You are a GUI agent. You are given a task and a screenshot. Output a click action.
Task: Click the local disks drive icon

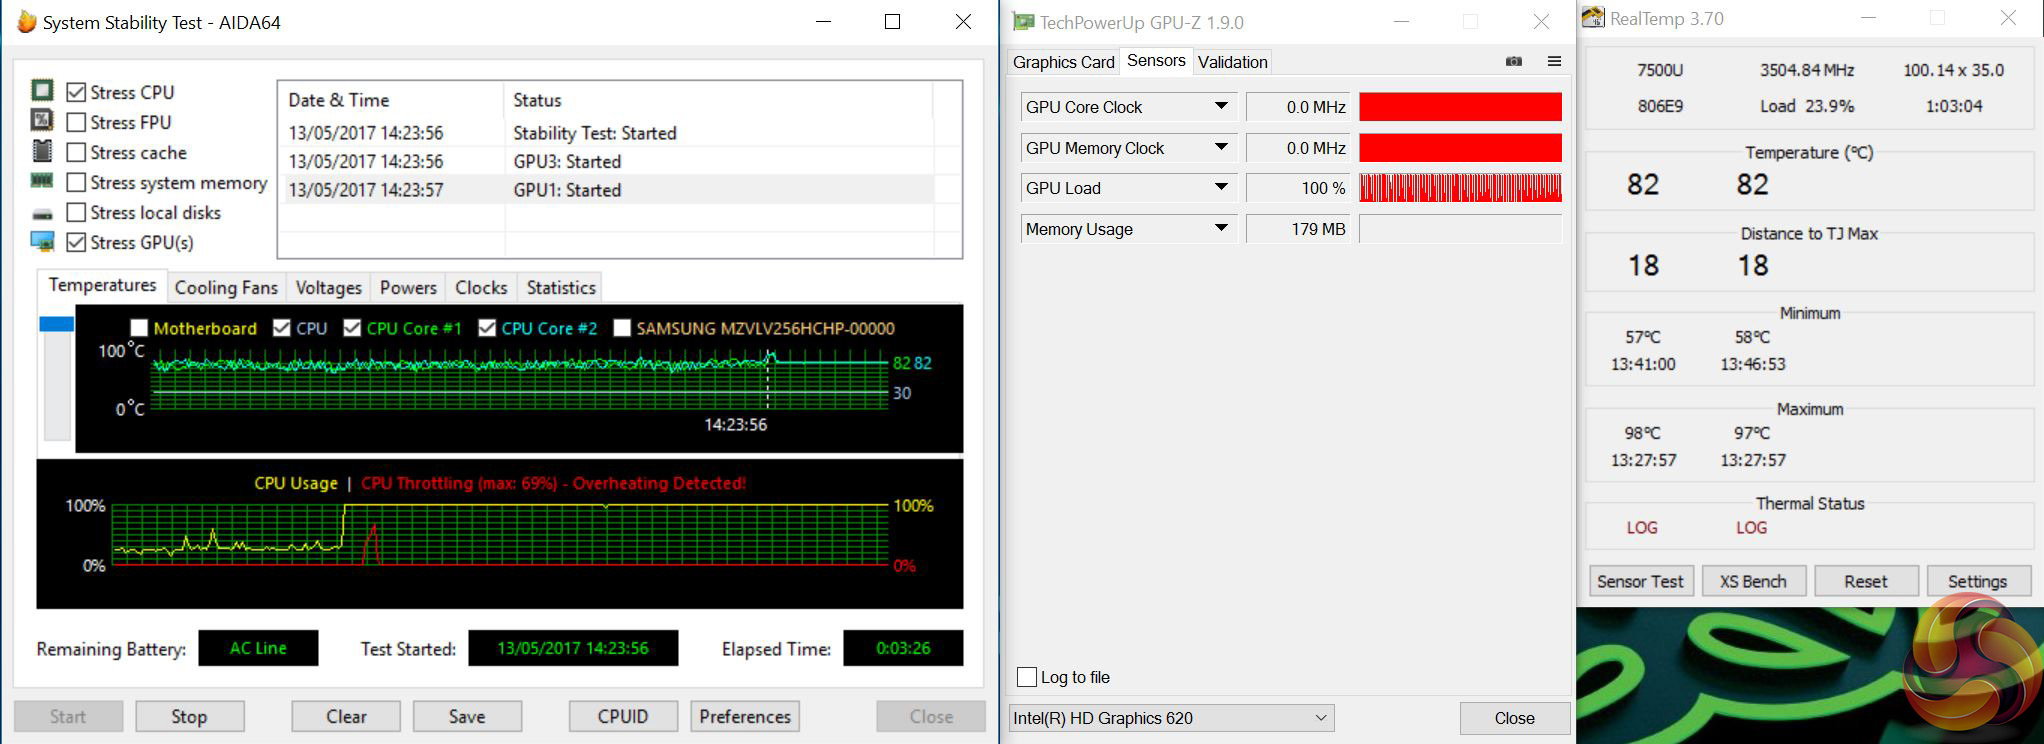(42, 213)
